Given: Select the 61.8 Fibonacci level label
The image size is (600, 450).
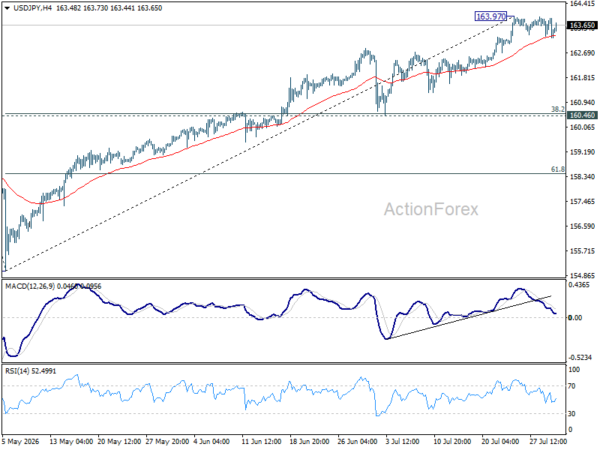Looking at the screenshot, I should coord(558,169).
